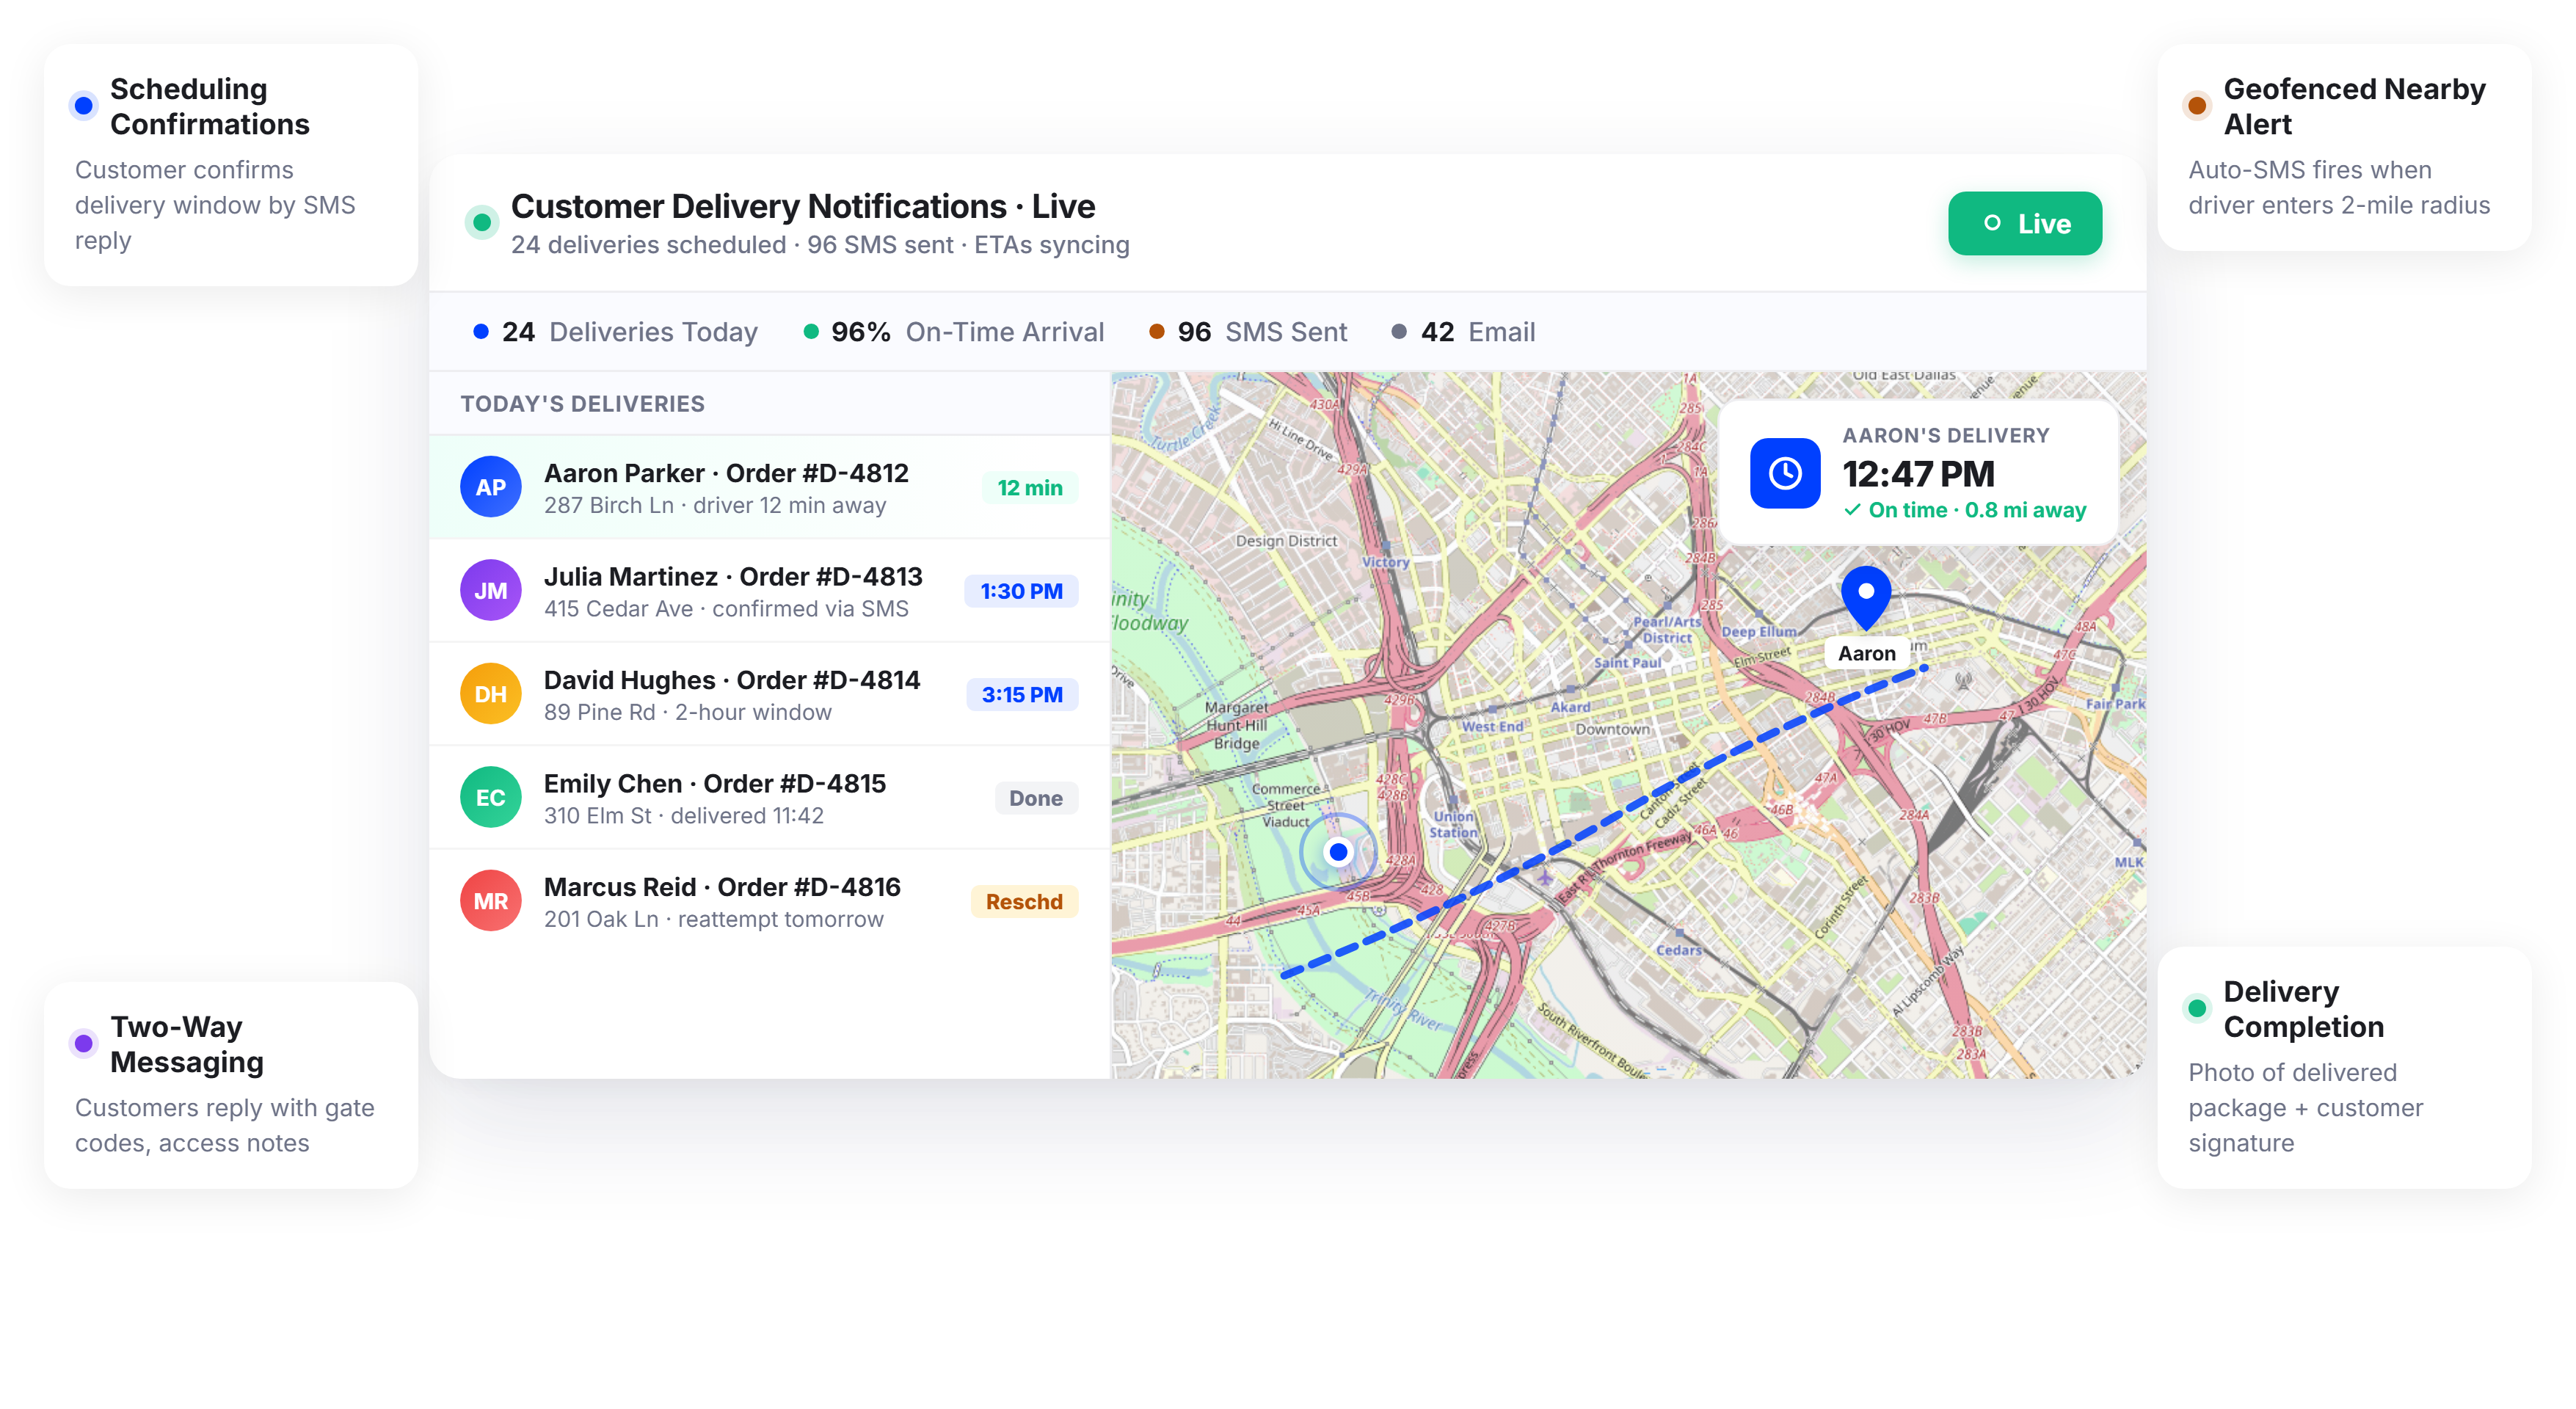This screenshot has width=2576, height=1409.
Task: Select the 1:30 PM badge on Julia Martinez row
Action: (x=1021, y=591)
